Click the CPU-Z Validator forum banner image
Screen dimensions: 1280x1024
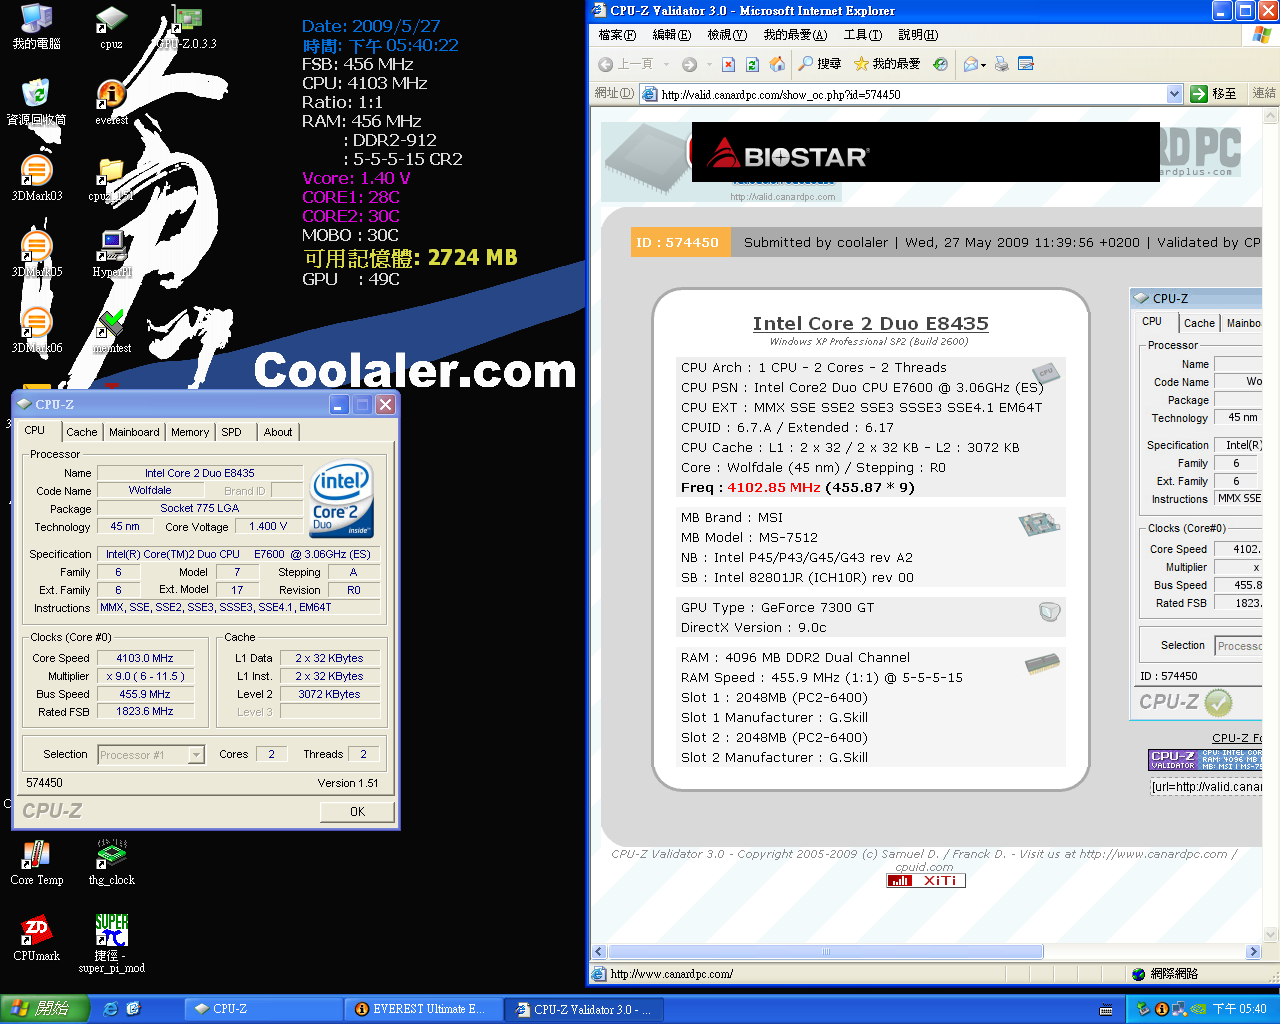tap(1206, 760)
